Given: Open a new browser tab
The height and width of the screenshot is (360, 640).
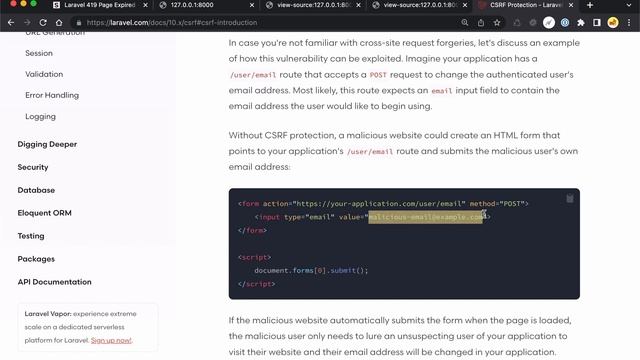Looking at the screenshot, I should coord(590,5).
